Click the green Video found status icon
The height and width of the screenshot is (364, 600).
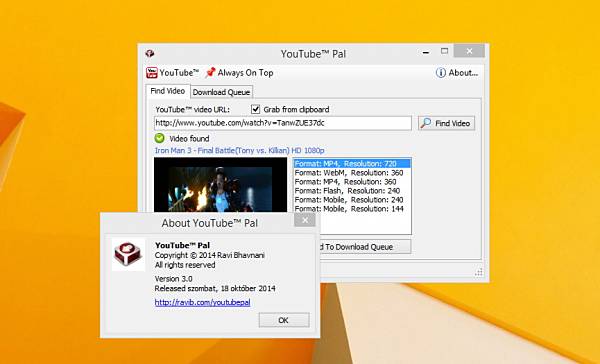(159, 138)
